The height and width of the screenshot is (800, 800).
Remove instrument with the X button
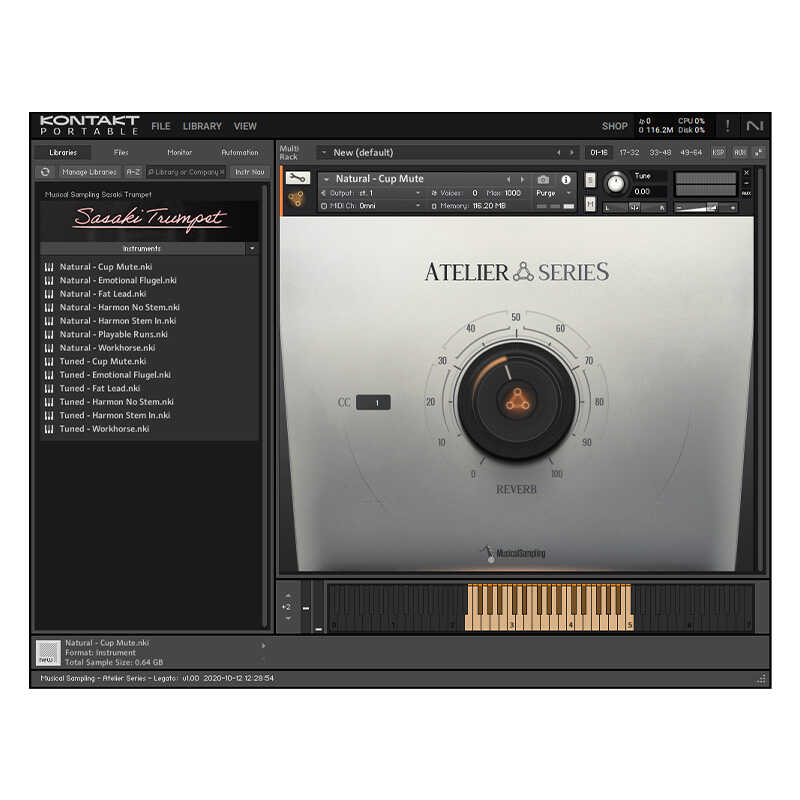tap(746, 173)
